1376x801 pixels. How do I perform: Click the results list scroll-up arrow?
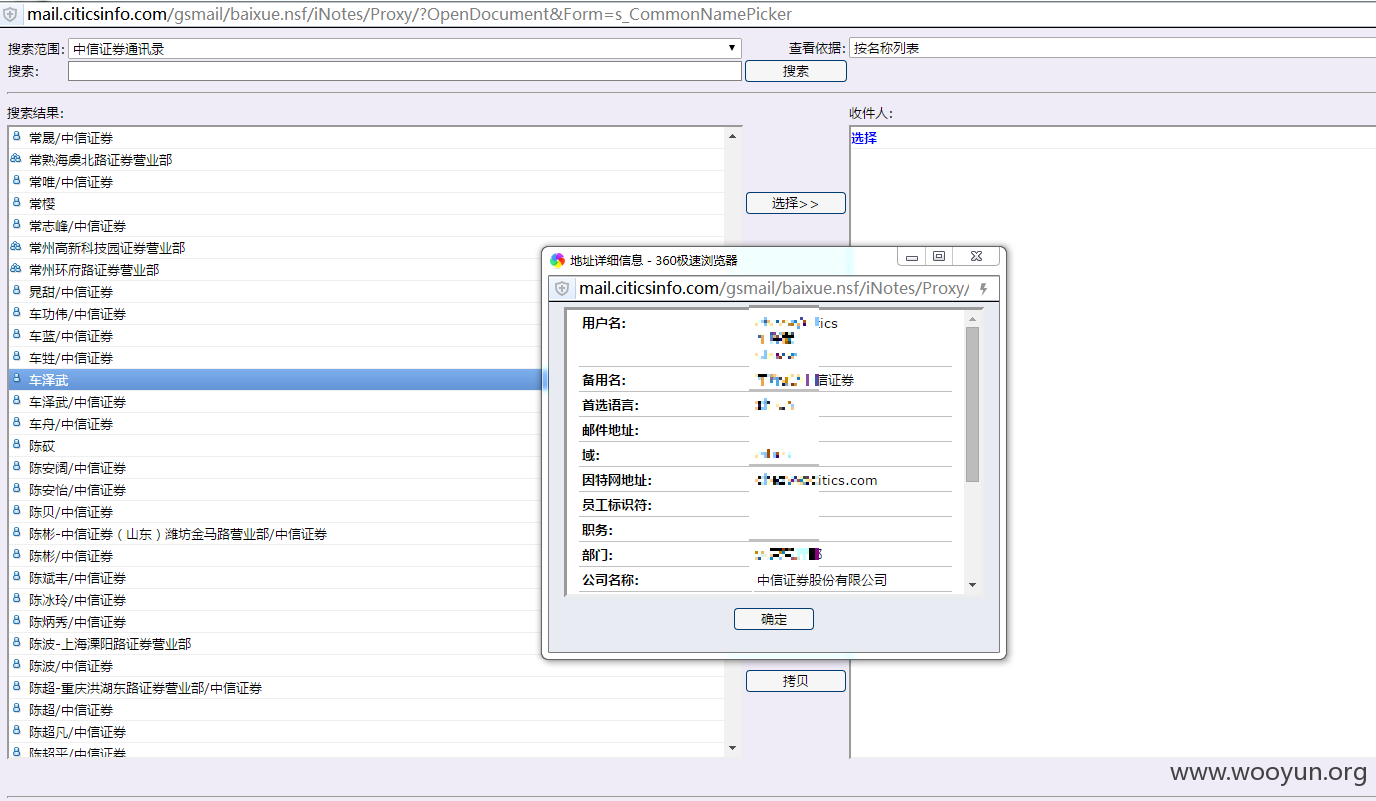733,136
